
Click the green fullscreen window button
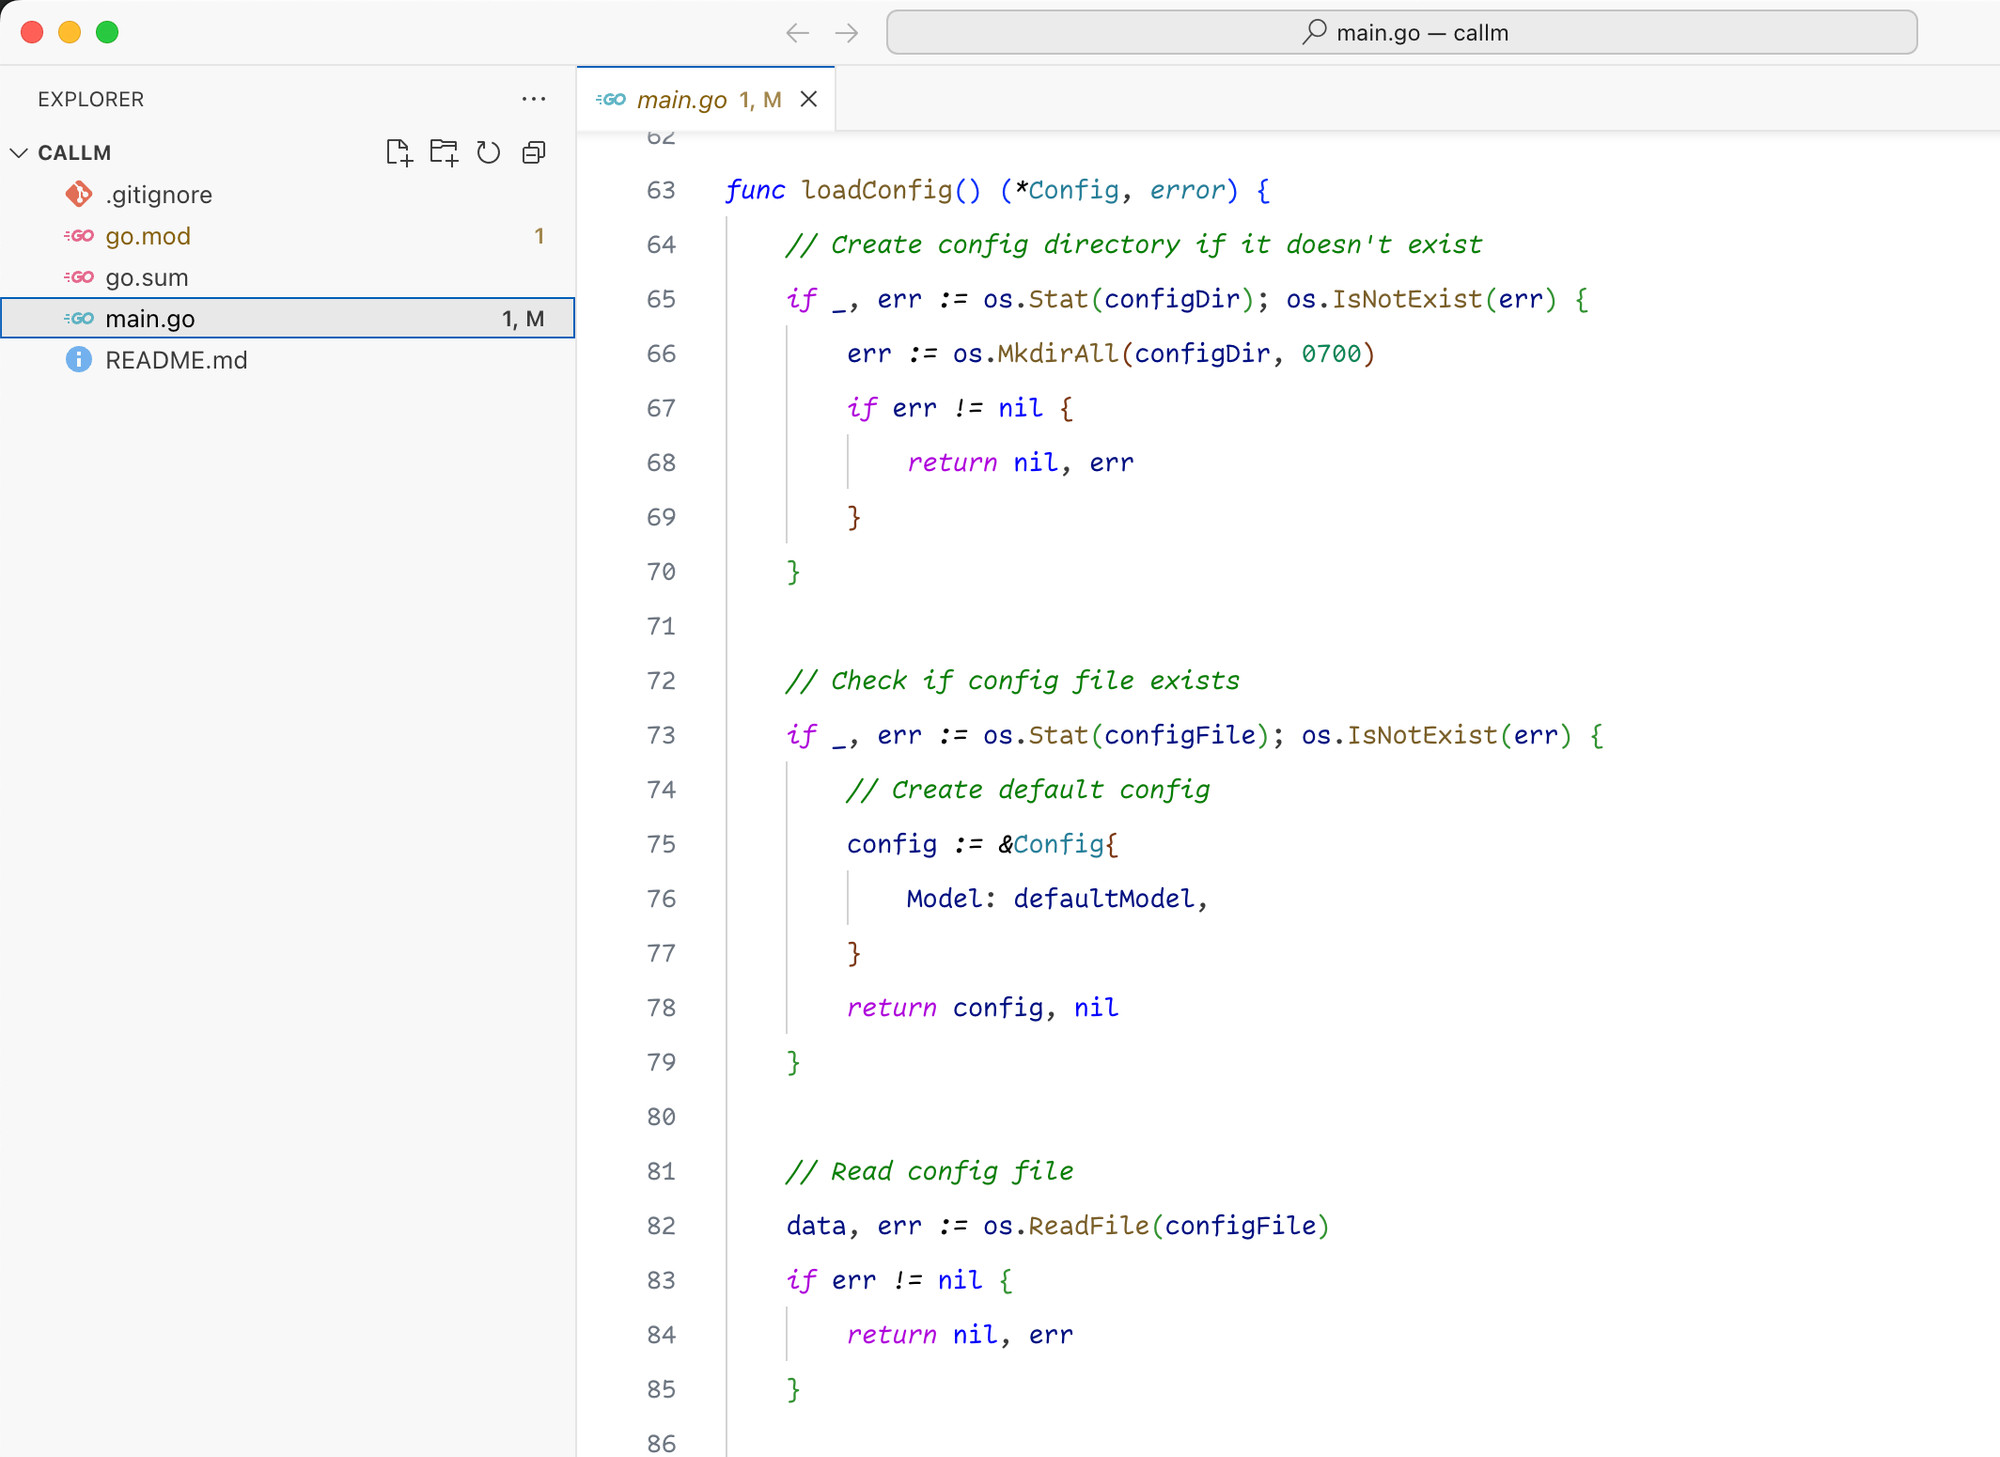107,33
